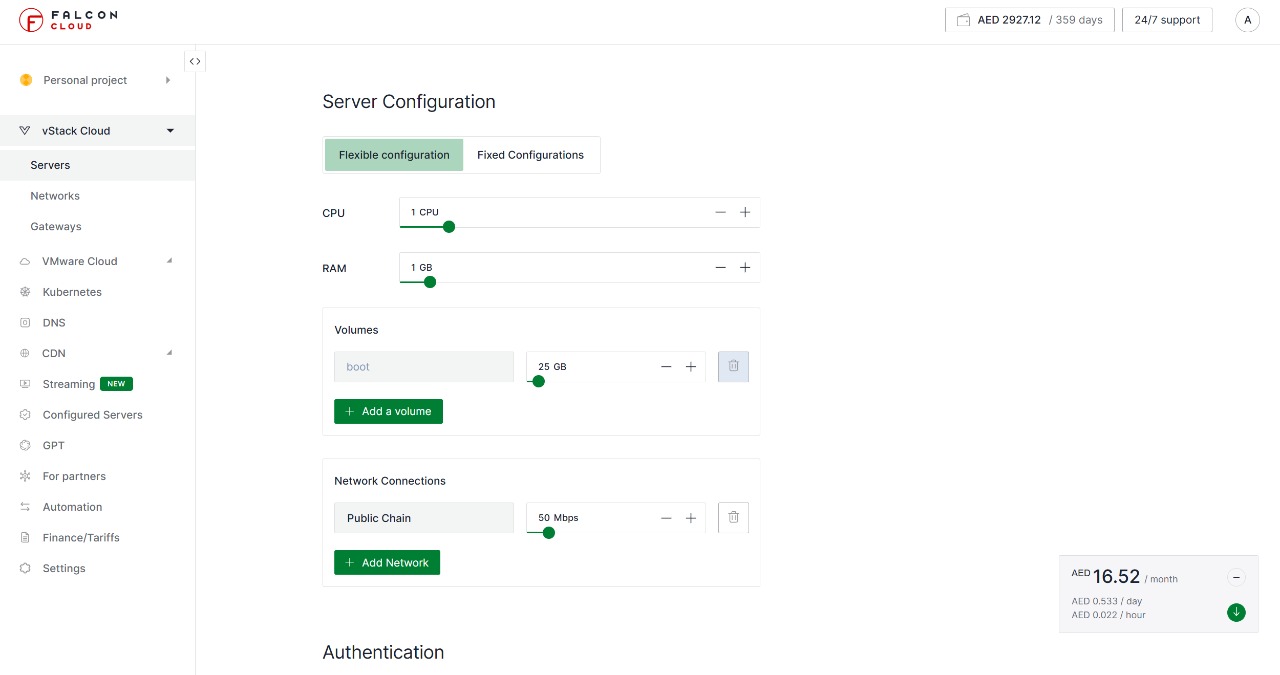This screenshot has width=1280, height=675.
Task: Click the boot volume trash icon
Action: point(733,367)
